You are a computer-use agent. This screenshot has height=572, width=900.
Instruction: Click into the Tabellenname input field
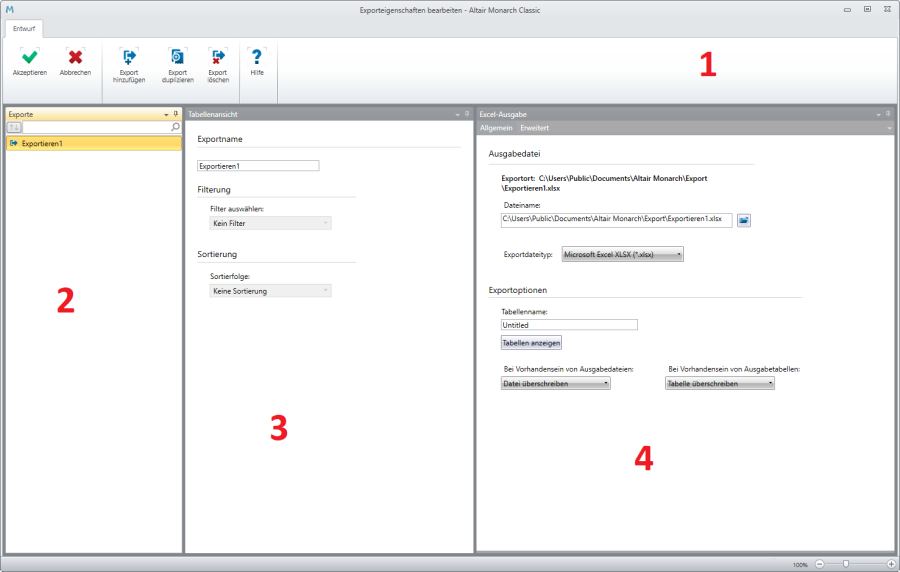[569, 325]
